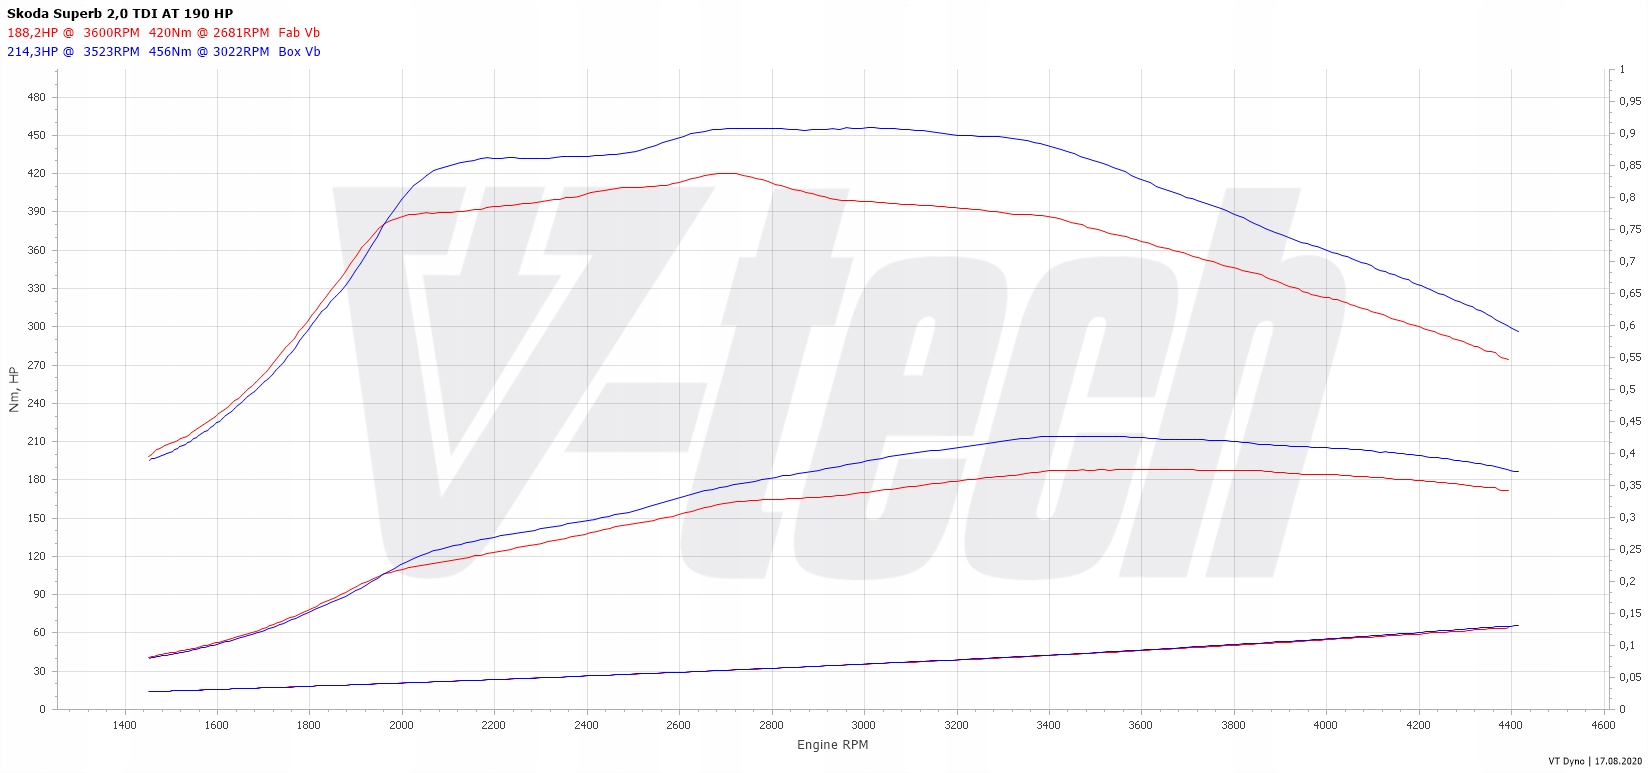Click the 150 tick on the left axis
This screenshot has width=1648, height=773.
(36, 518)
